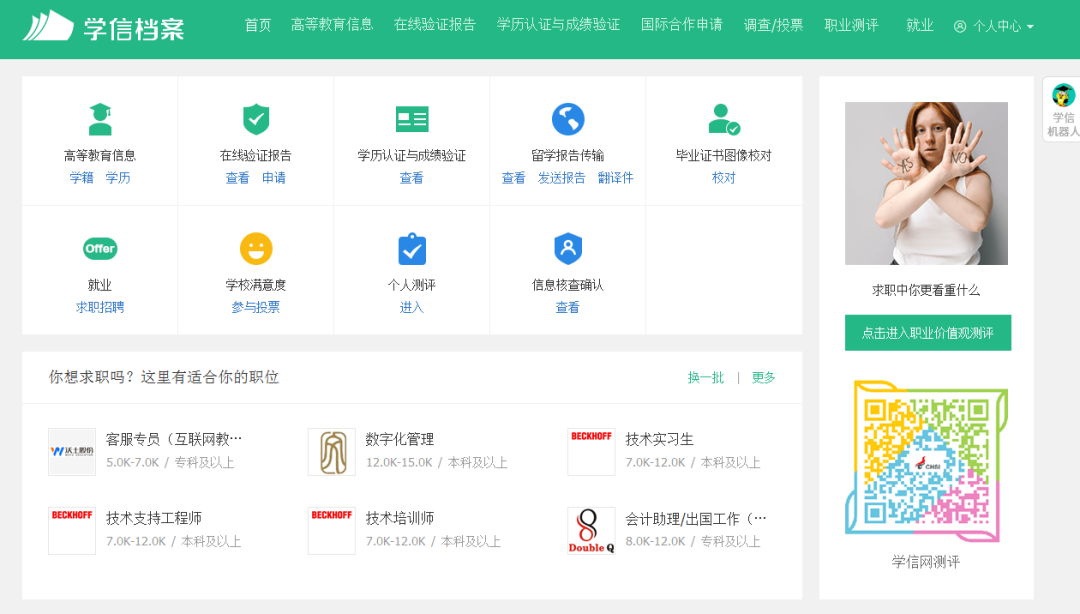The image size is (1080, 614).
Task: Click the 求职中你更看重什么 caption
Action: click(926, 290)
